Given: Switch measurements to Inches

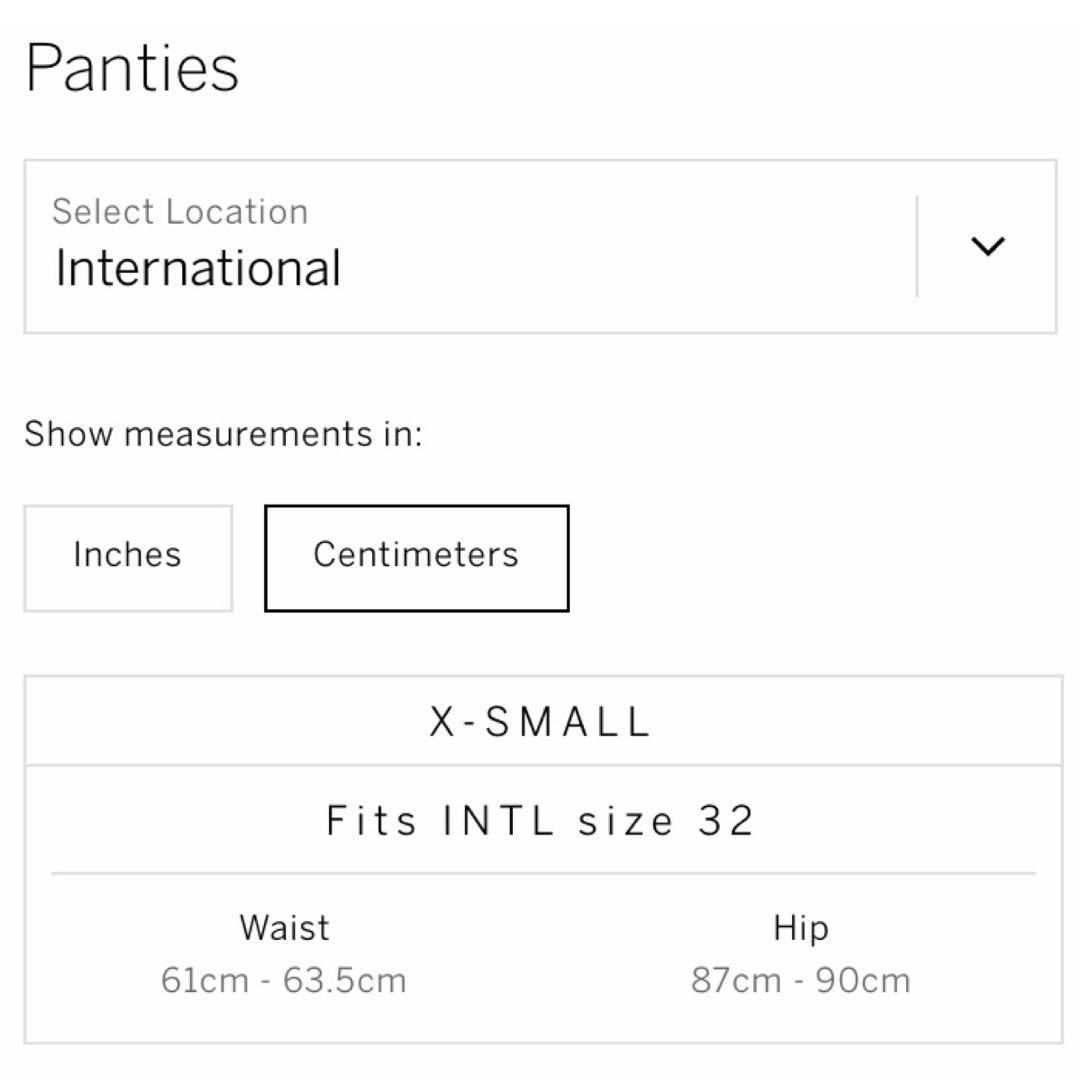Looking at the screenshot, I should pos(128,557).
